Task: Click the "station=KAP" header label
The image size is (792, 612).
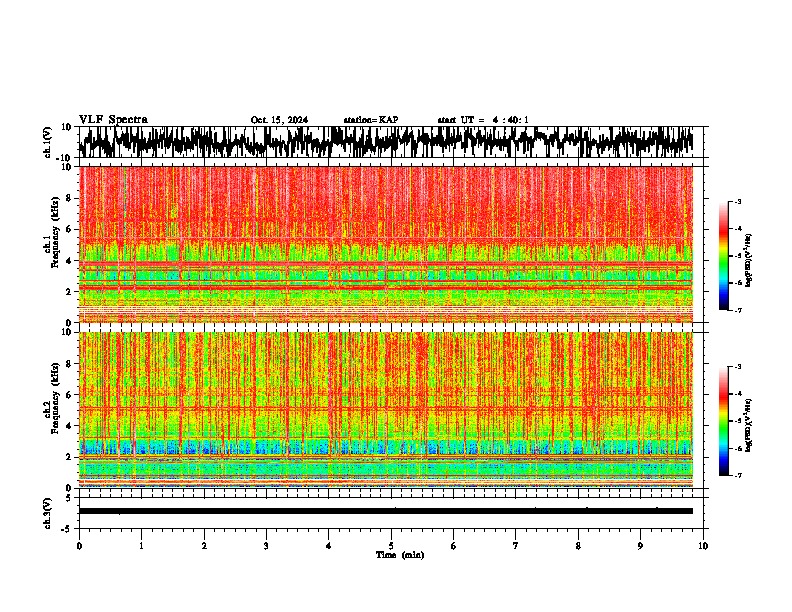Action: coord(371,120)
